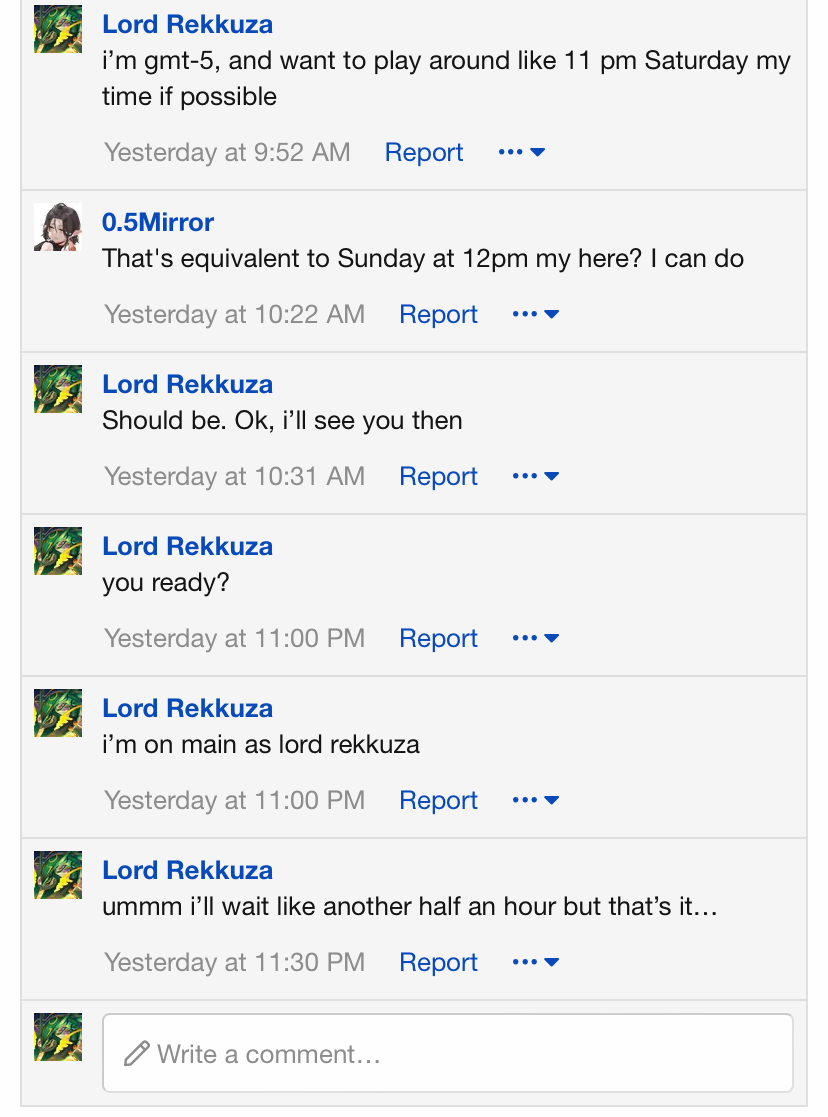Image resolution: width=828 pixels, height=1117 pixels.
Task: Open Lord Rekkuza name on gmt-5 comment
Action: 187,24
